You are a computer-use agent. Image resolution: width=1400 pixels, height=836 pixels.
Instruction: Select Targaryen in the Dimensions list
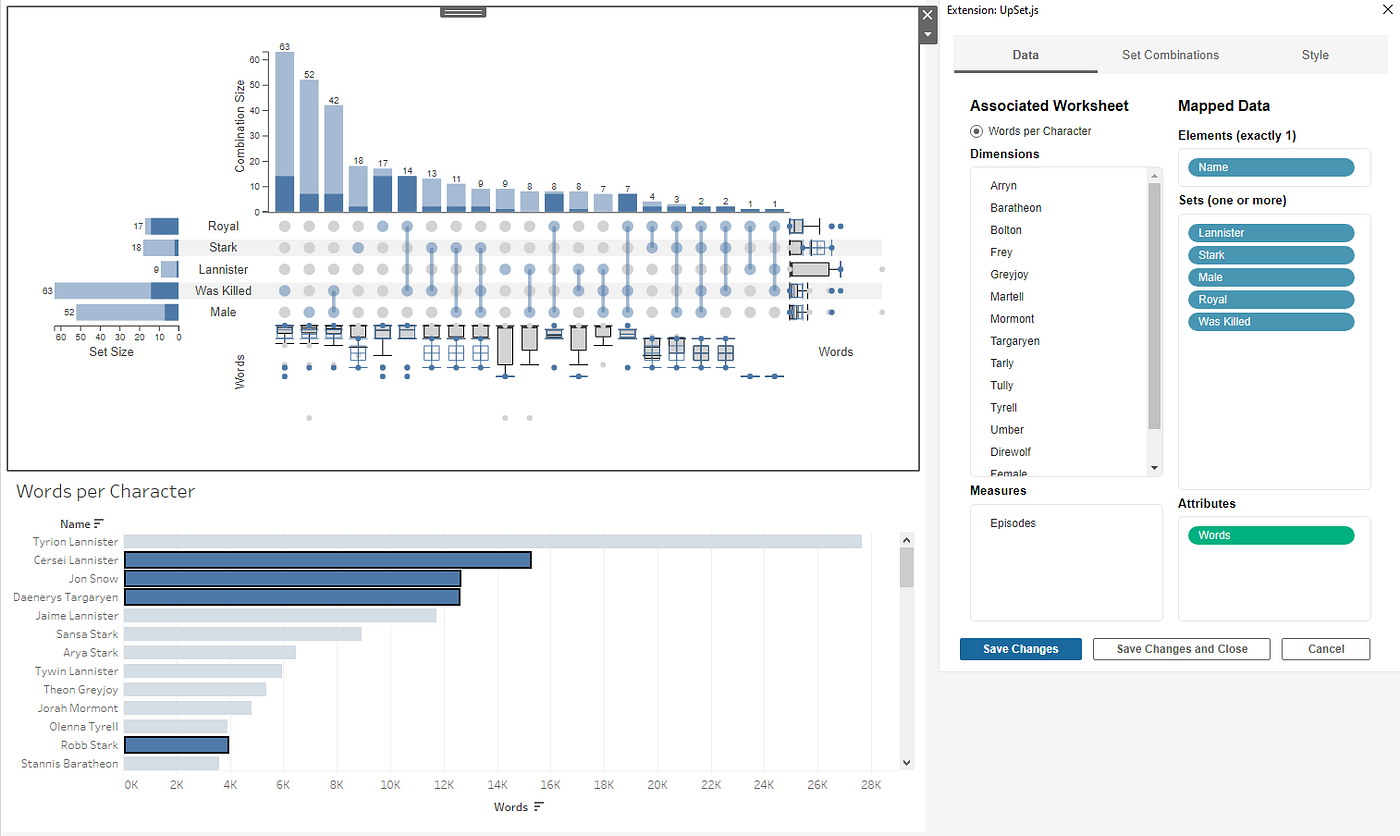[x=1016, y=340]
